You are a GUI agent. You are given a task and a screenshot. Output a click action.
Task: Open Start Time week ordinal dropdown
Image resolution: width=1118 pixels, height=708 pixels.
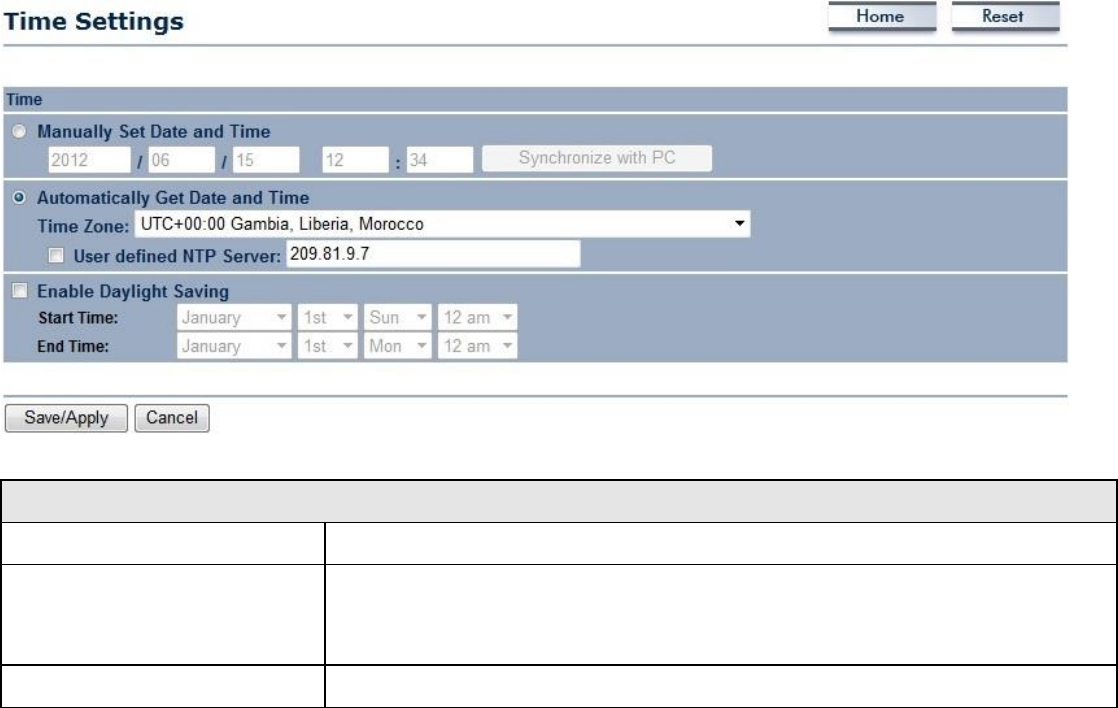pyautogui.click(x=327, y=317)
